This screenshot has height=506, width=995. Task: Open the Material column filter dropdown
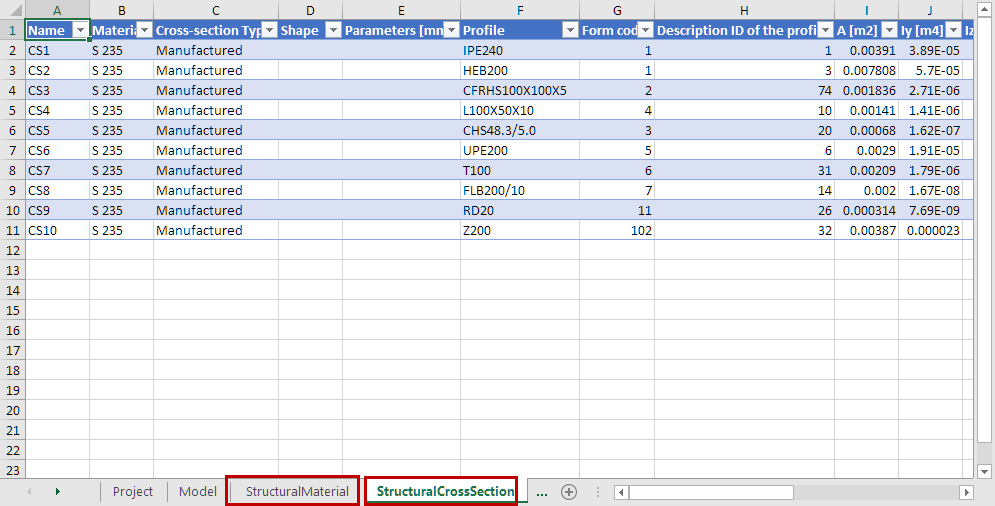[145, 30]
